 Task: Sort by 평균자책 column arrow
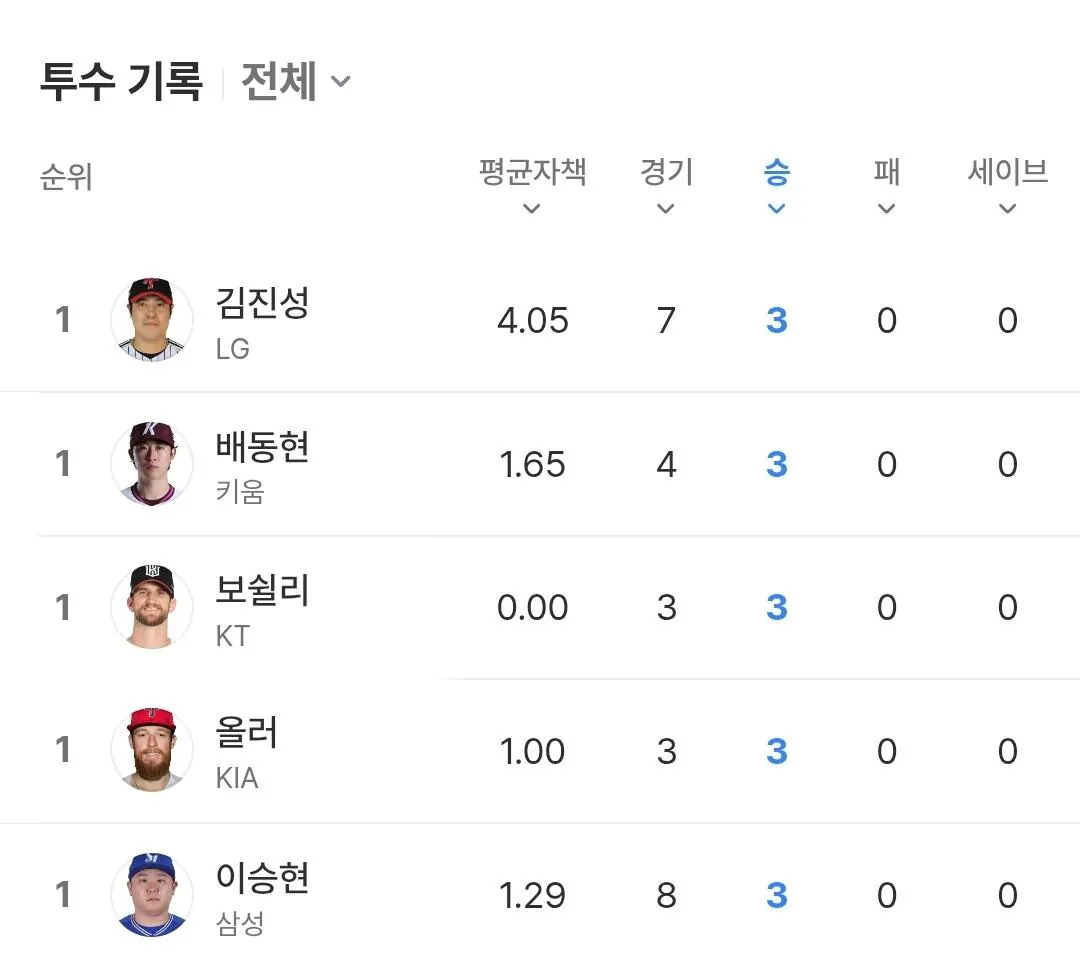point(532,209)
